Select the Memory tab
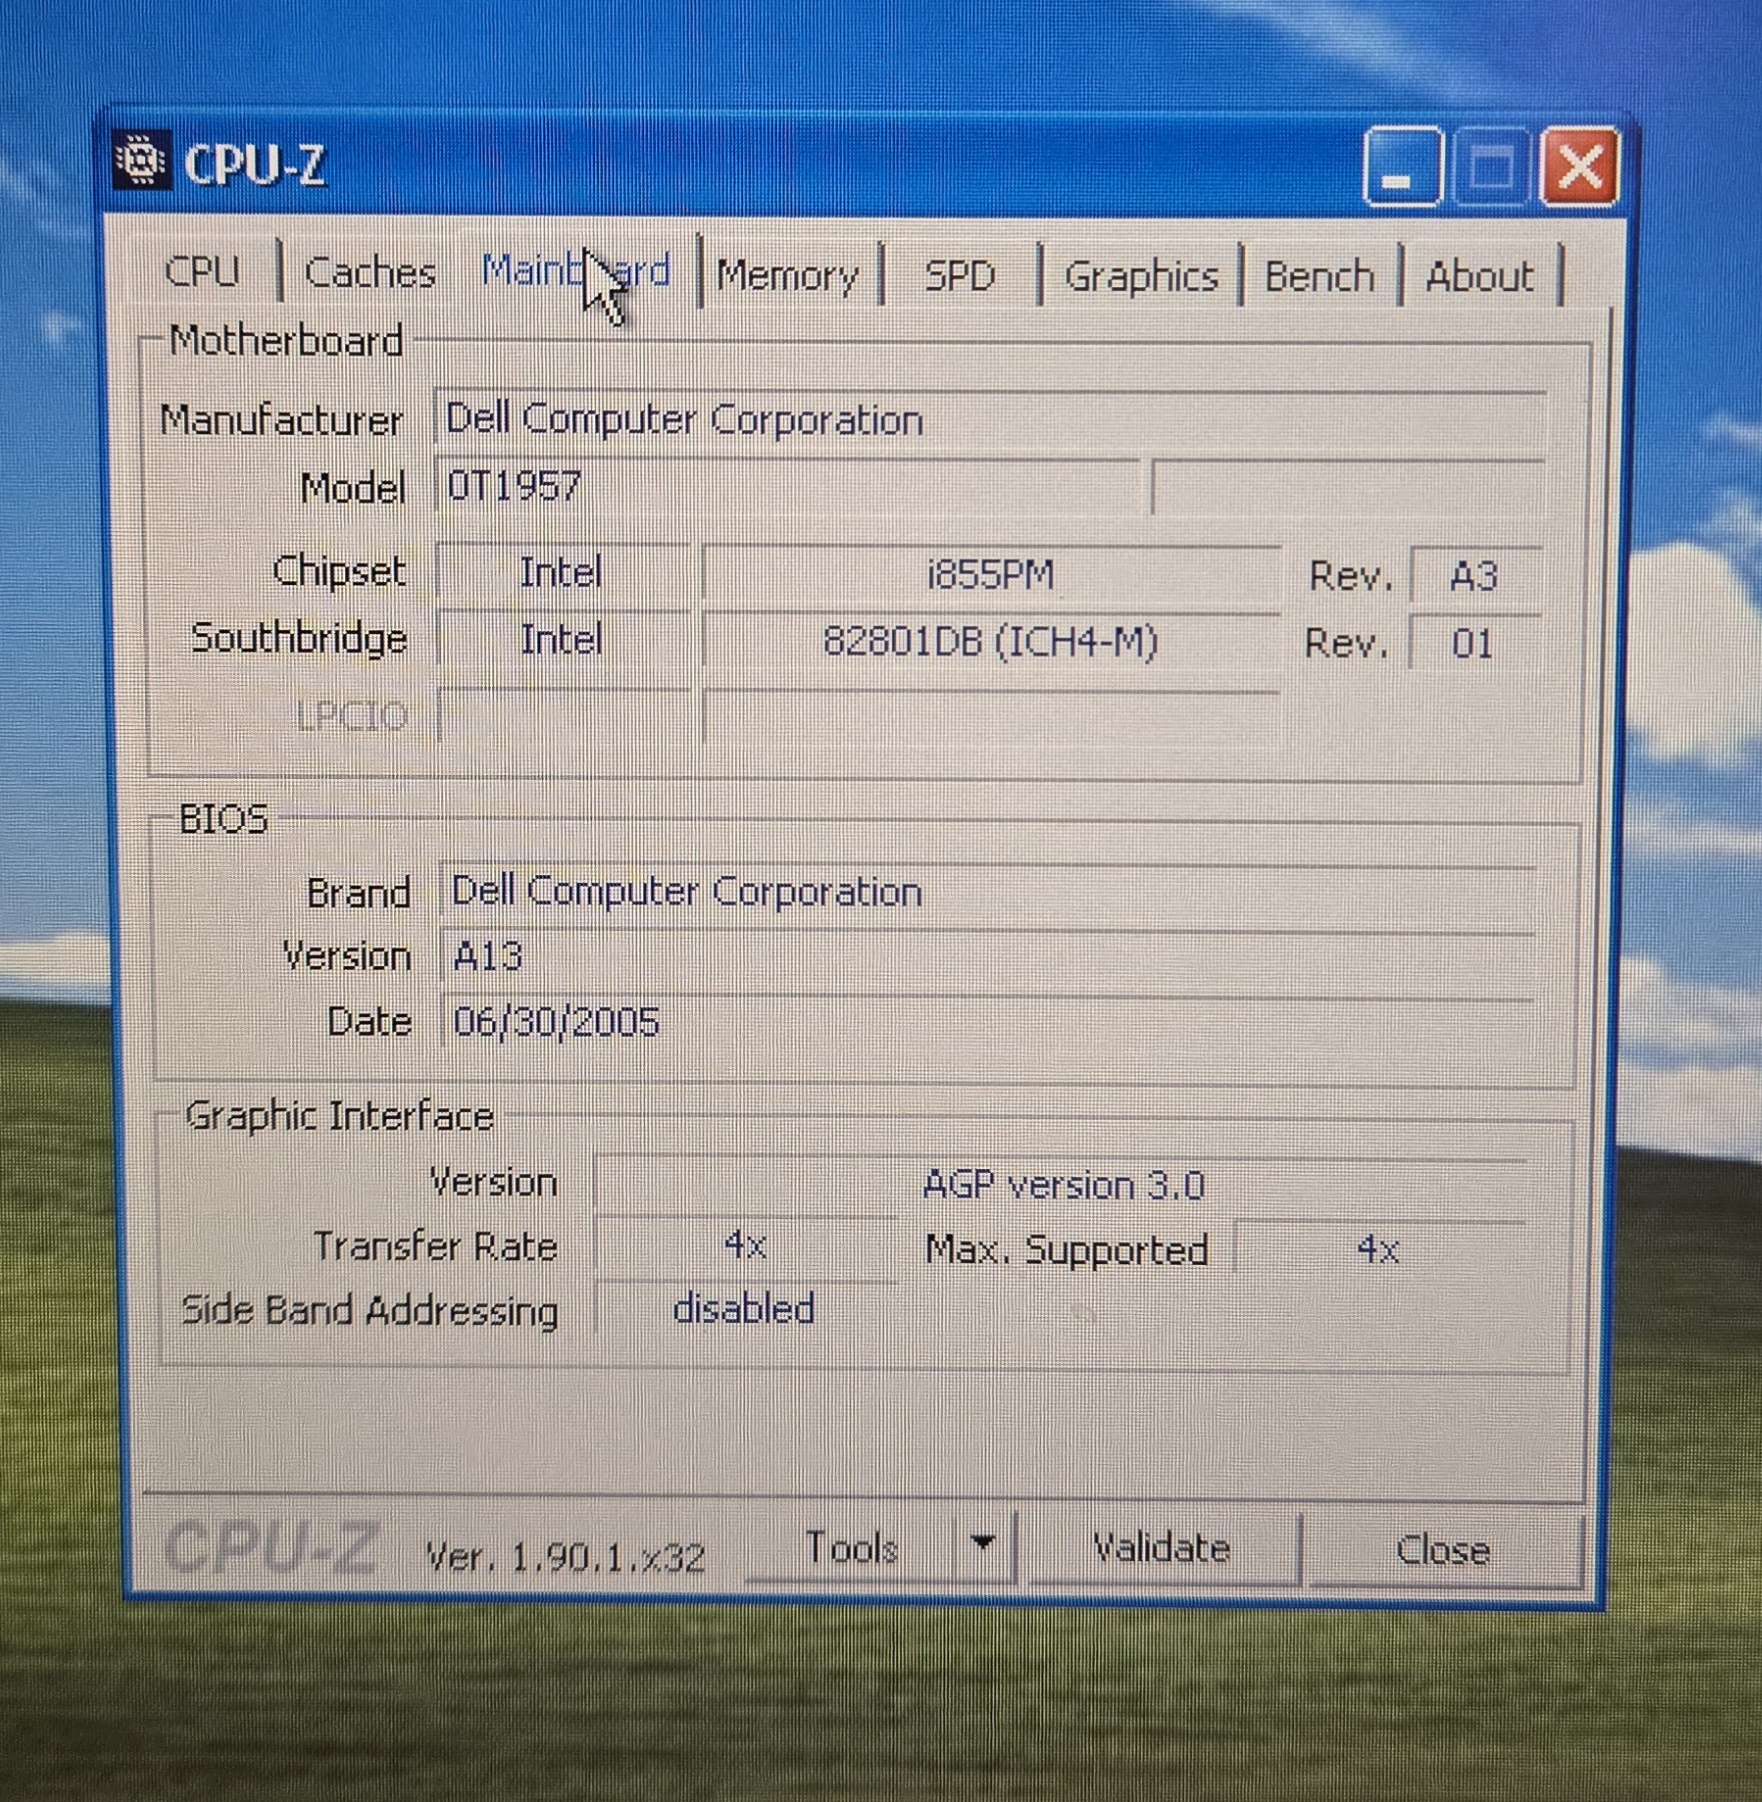 click(x=788, y=275)
